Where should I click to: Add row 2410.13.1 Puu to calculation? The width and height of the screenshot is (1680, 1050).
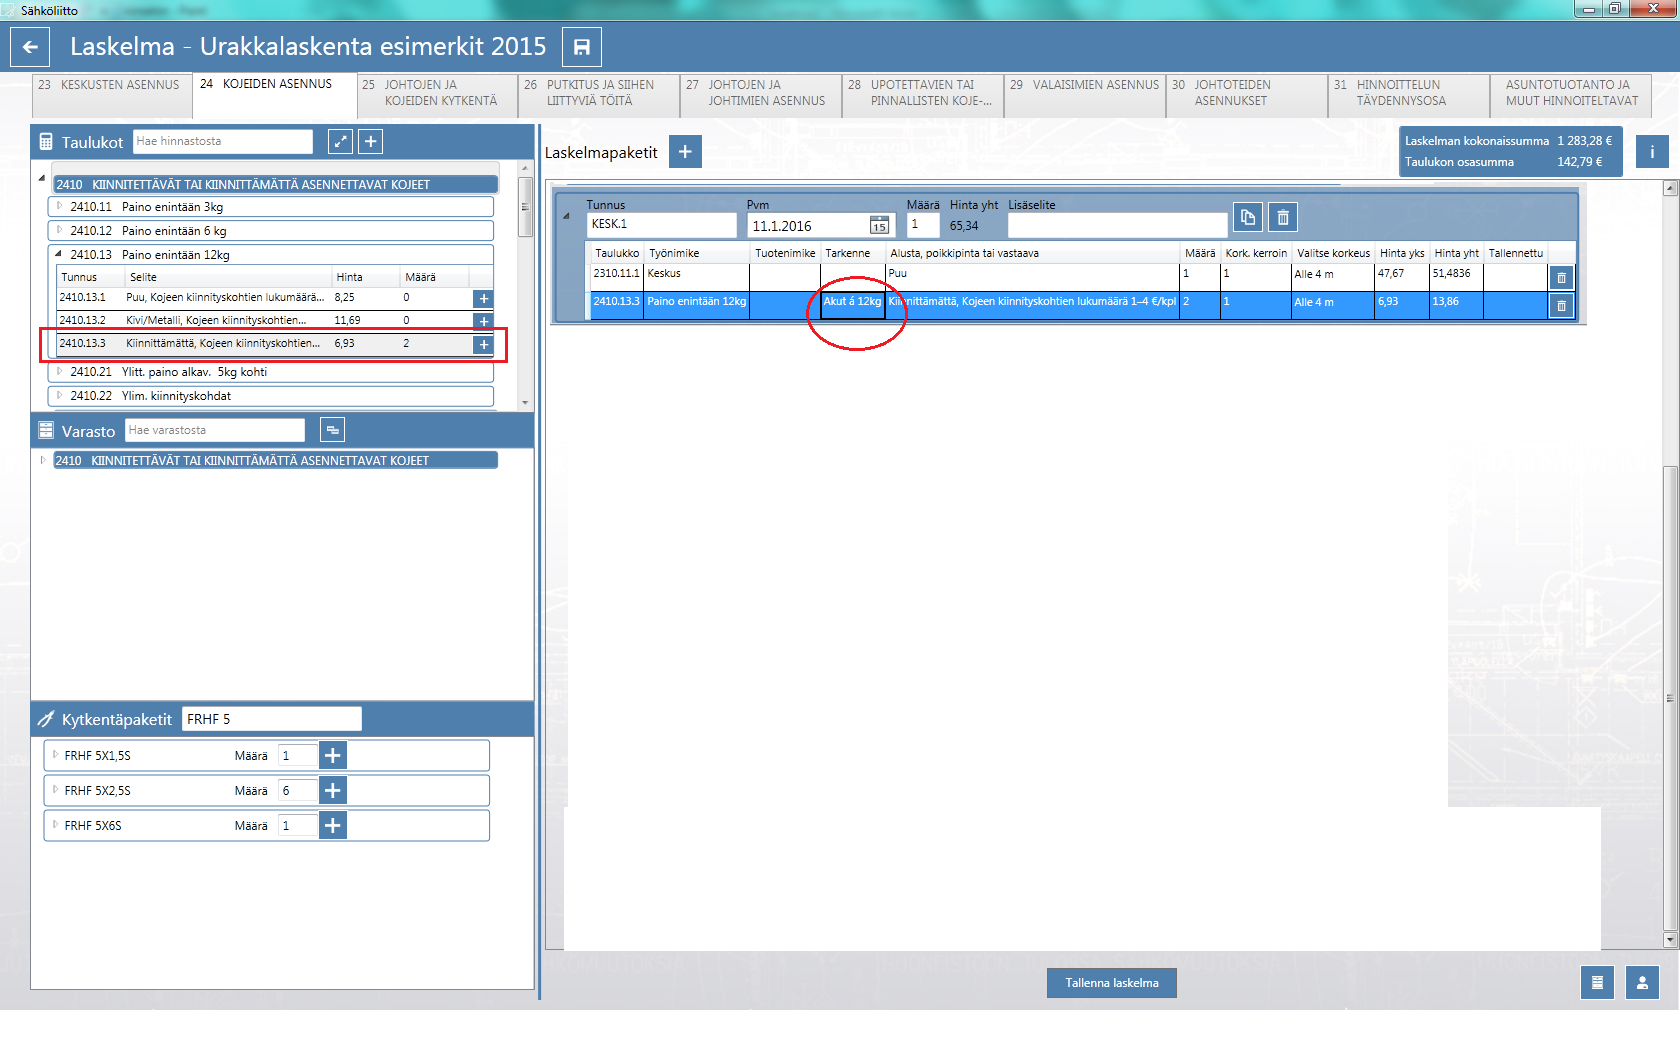(483, 298)
